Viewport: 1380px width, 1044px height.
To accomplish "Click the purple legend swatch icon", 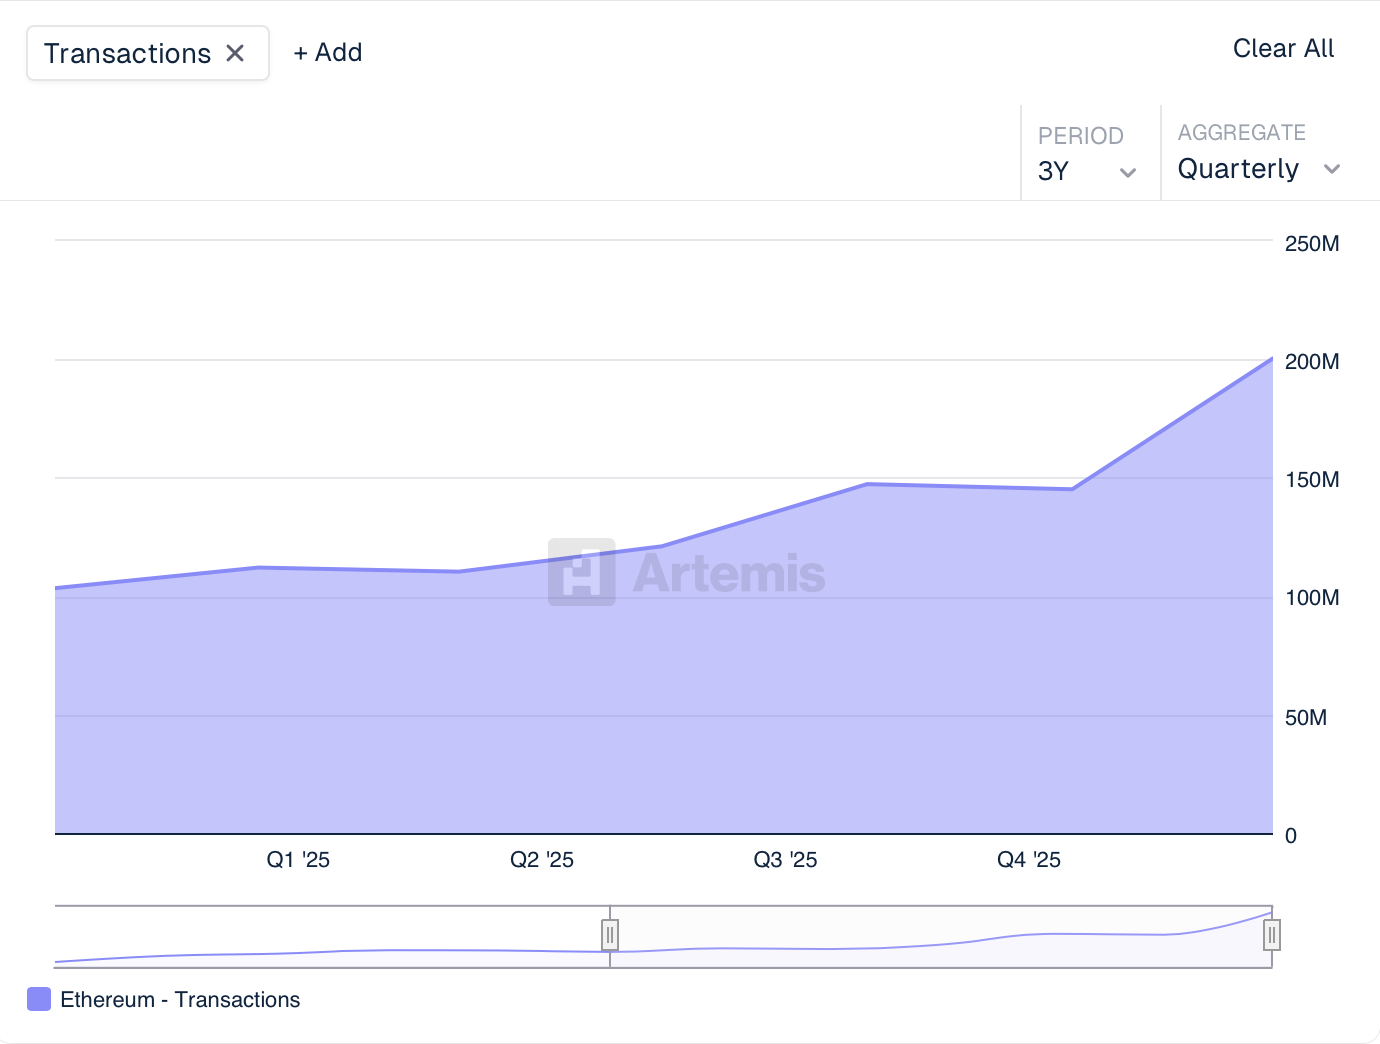I will (39, 998).
